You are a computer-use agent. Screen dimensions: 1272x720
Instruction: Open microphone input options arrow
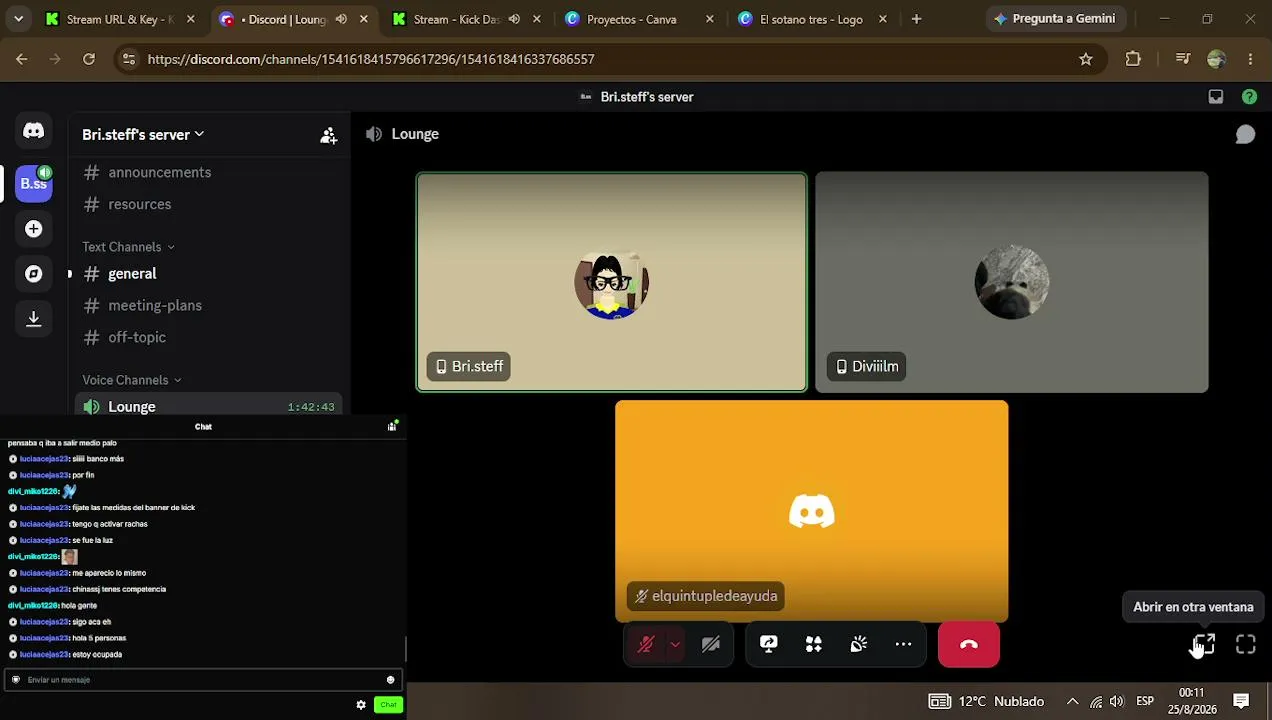click(x=676, y=645)
